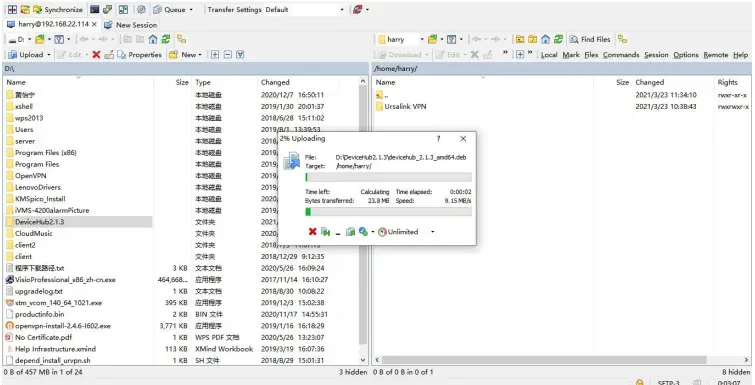
Task: Click the remote file filter icon
Action: tap(451, 39)
